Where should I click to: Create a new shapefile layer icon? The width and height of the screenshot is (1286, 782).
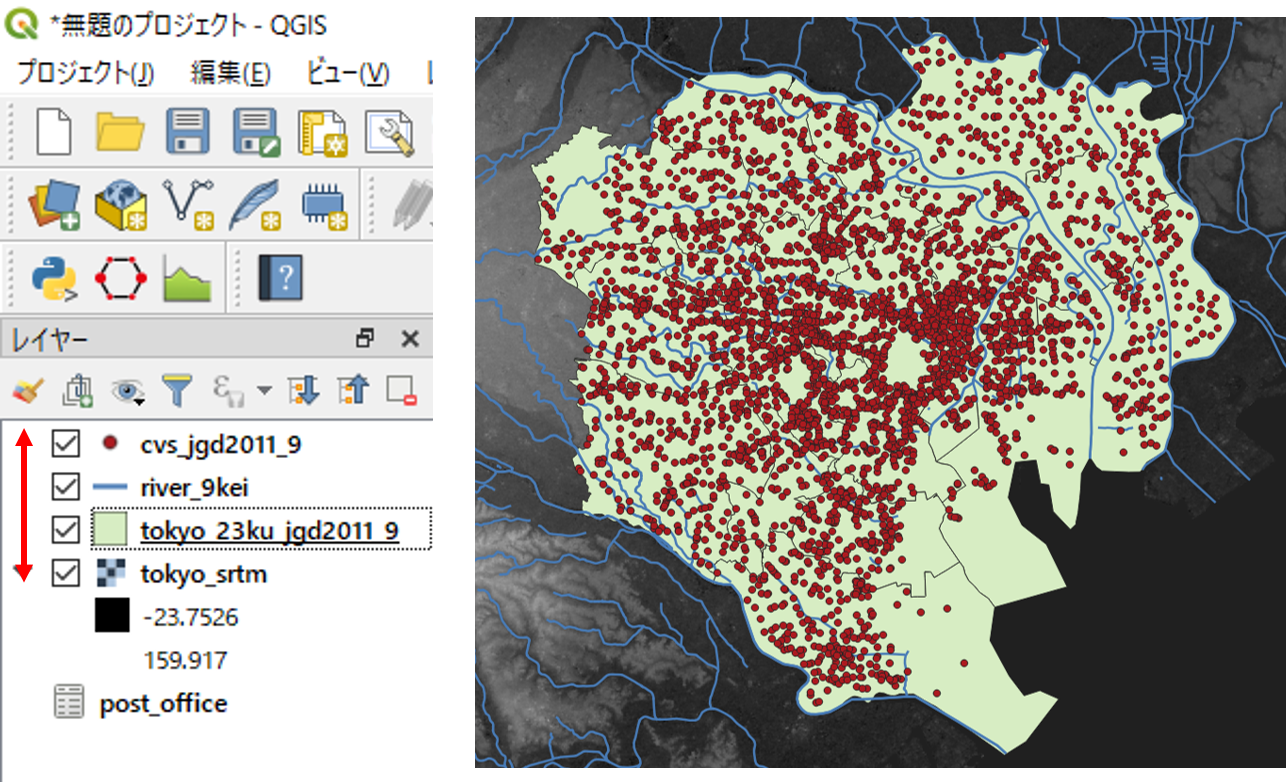pyautogui.click(x=189, y=203)
